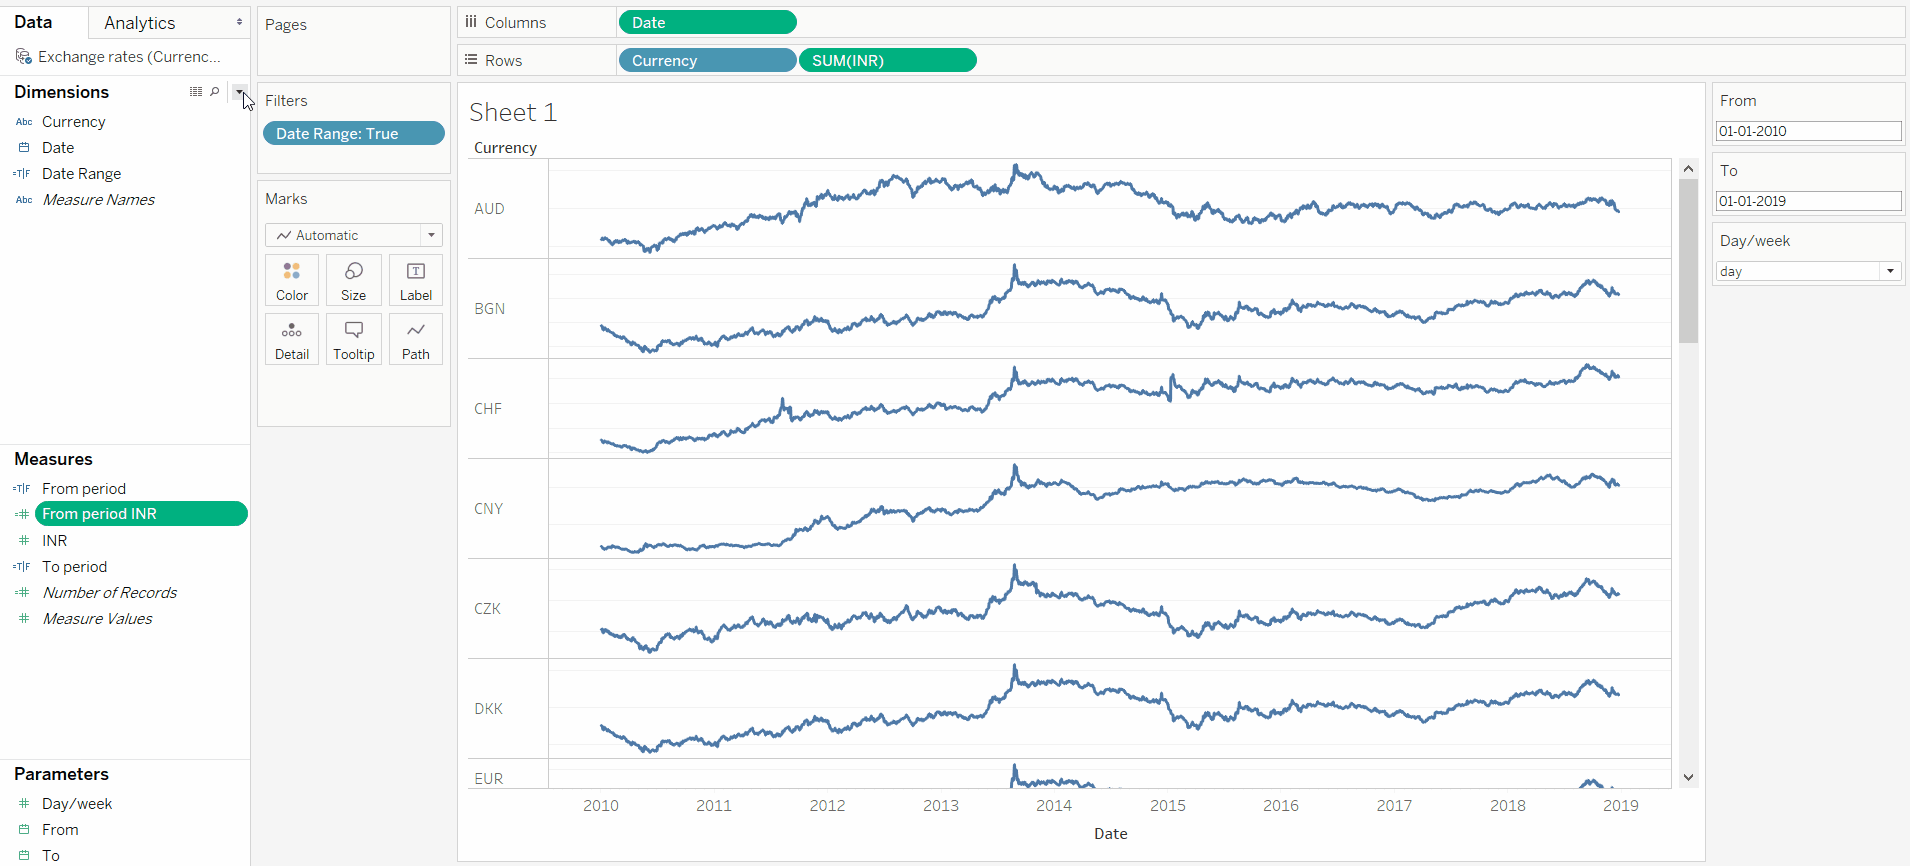Click the To date input field

pyautogui.click(x=1809, y=201)
